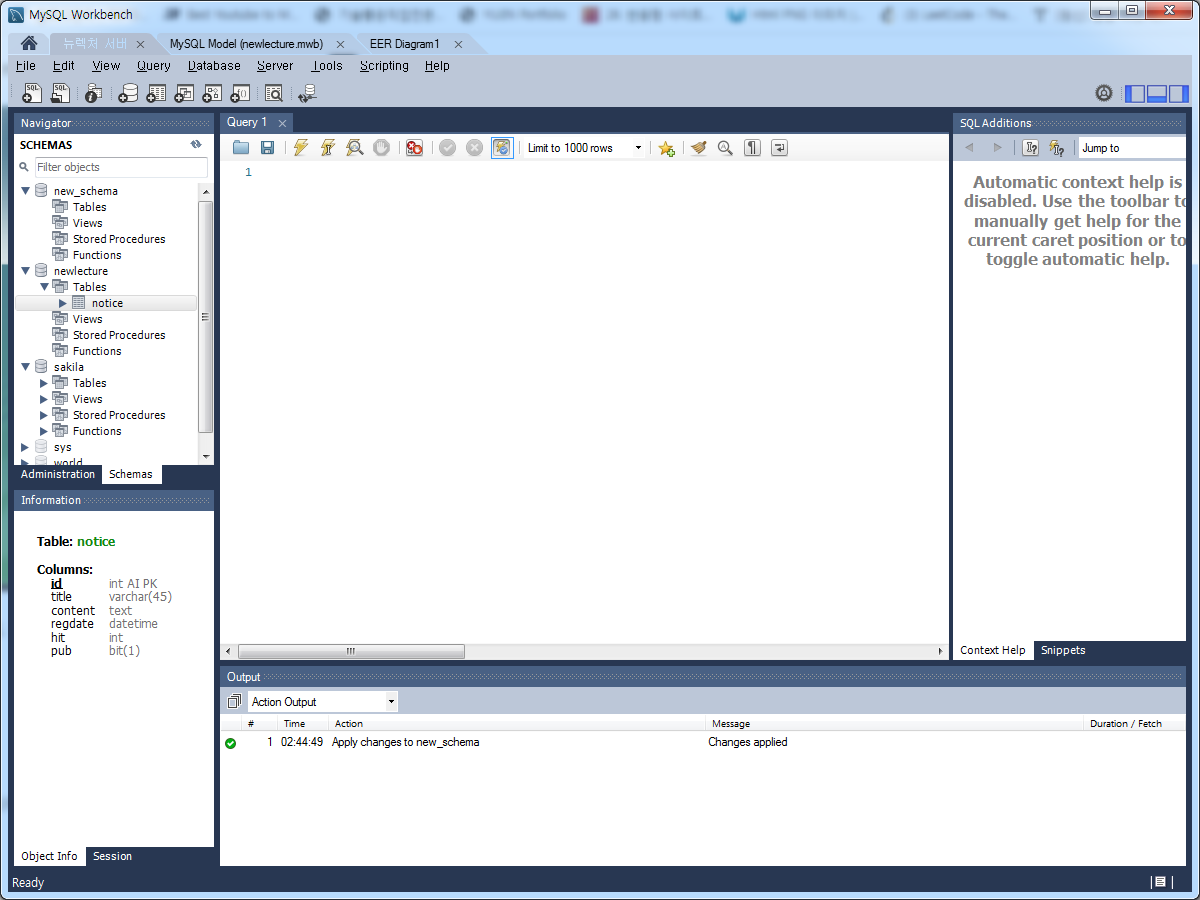Open the Database menu
The height and width of the screenshot is (900, 1200).
[x=214, y=66]
